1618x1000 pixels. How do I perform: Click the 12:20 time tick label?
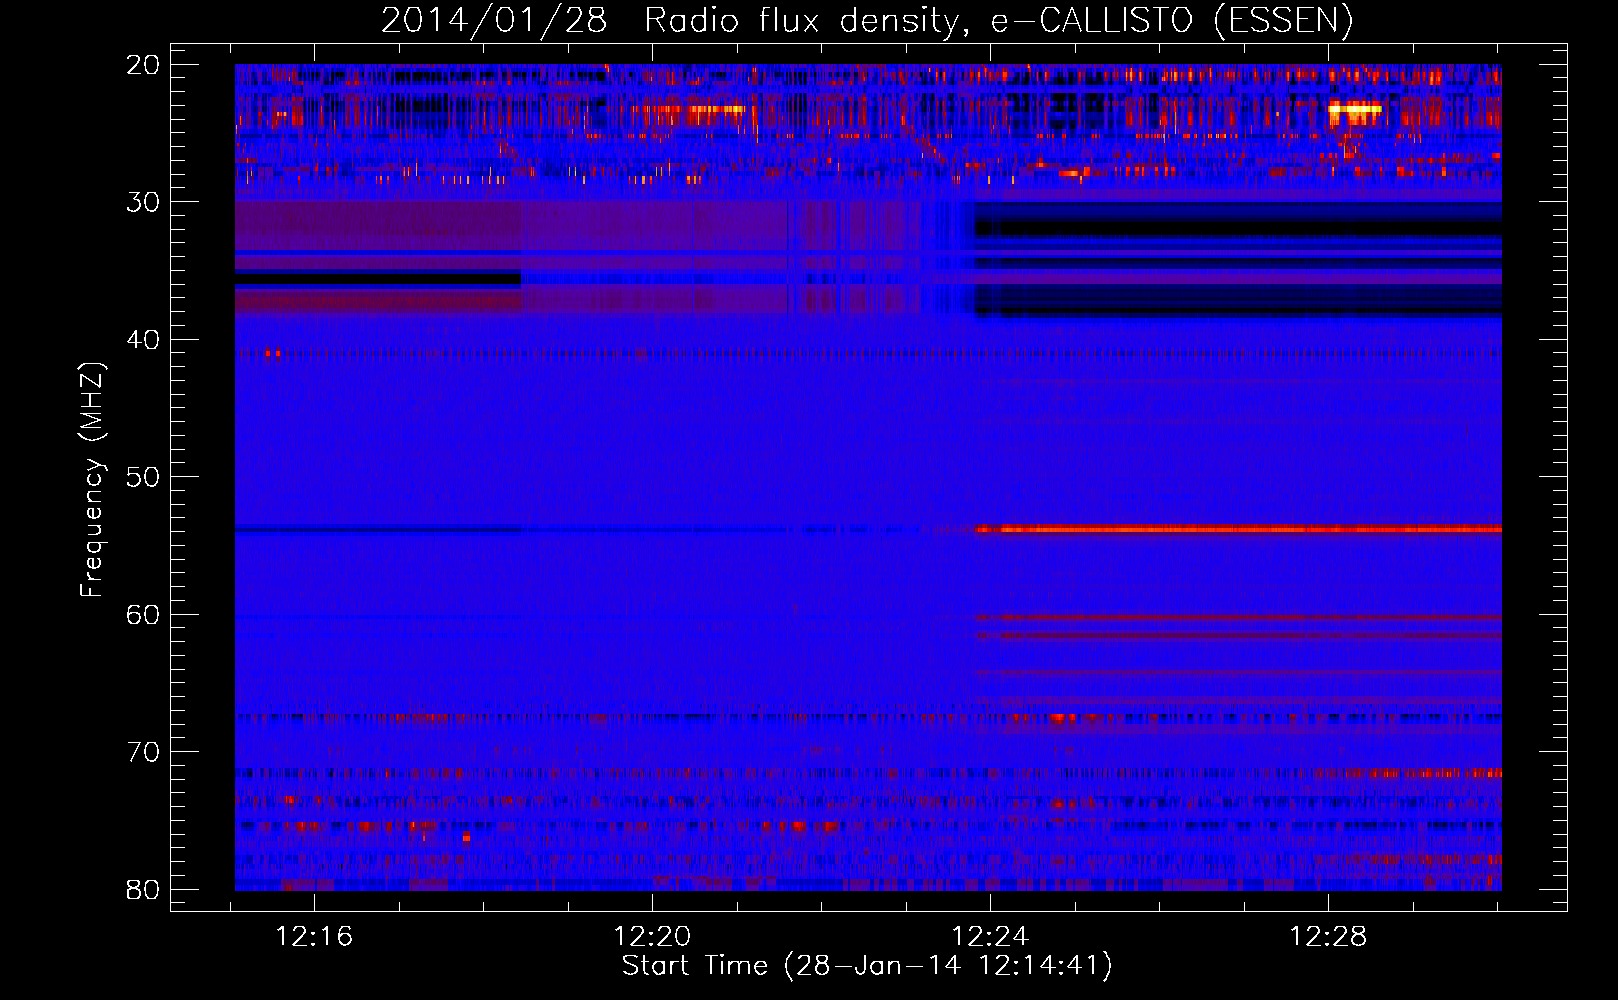[652, 937]
